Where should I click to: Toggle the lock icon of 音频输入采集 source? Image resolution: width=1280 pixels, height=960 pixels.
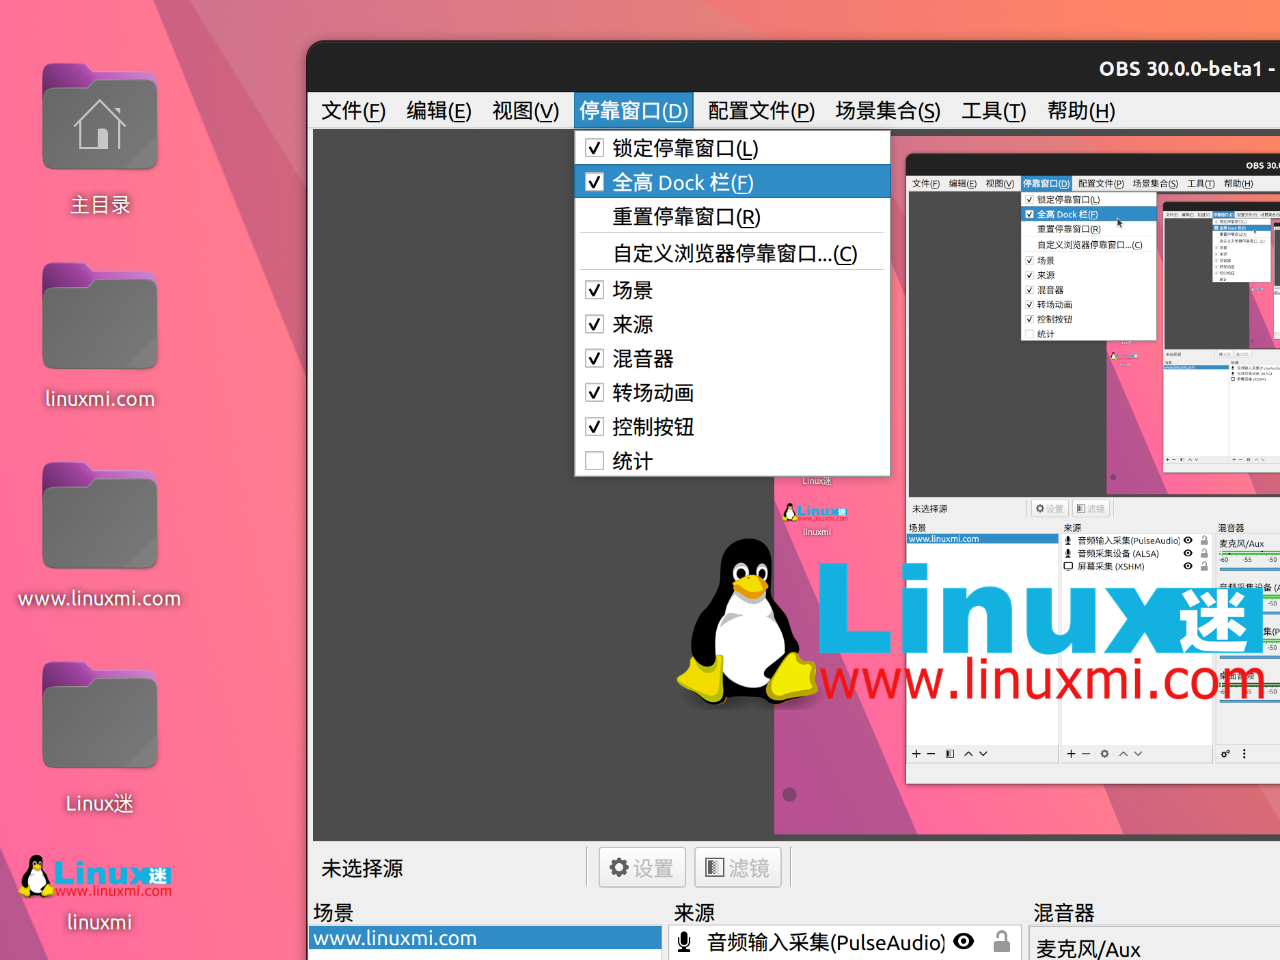click(1001, 942)
